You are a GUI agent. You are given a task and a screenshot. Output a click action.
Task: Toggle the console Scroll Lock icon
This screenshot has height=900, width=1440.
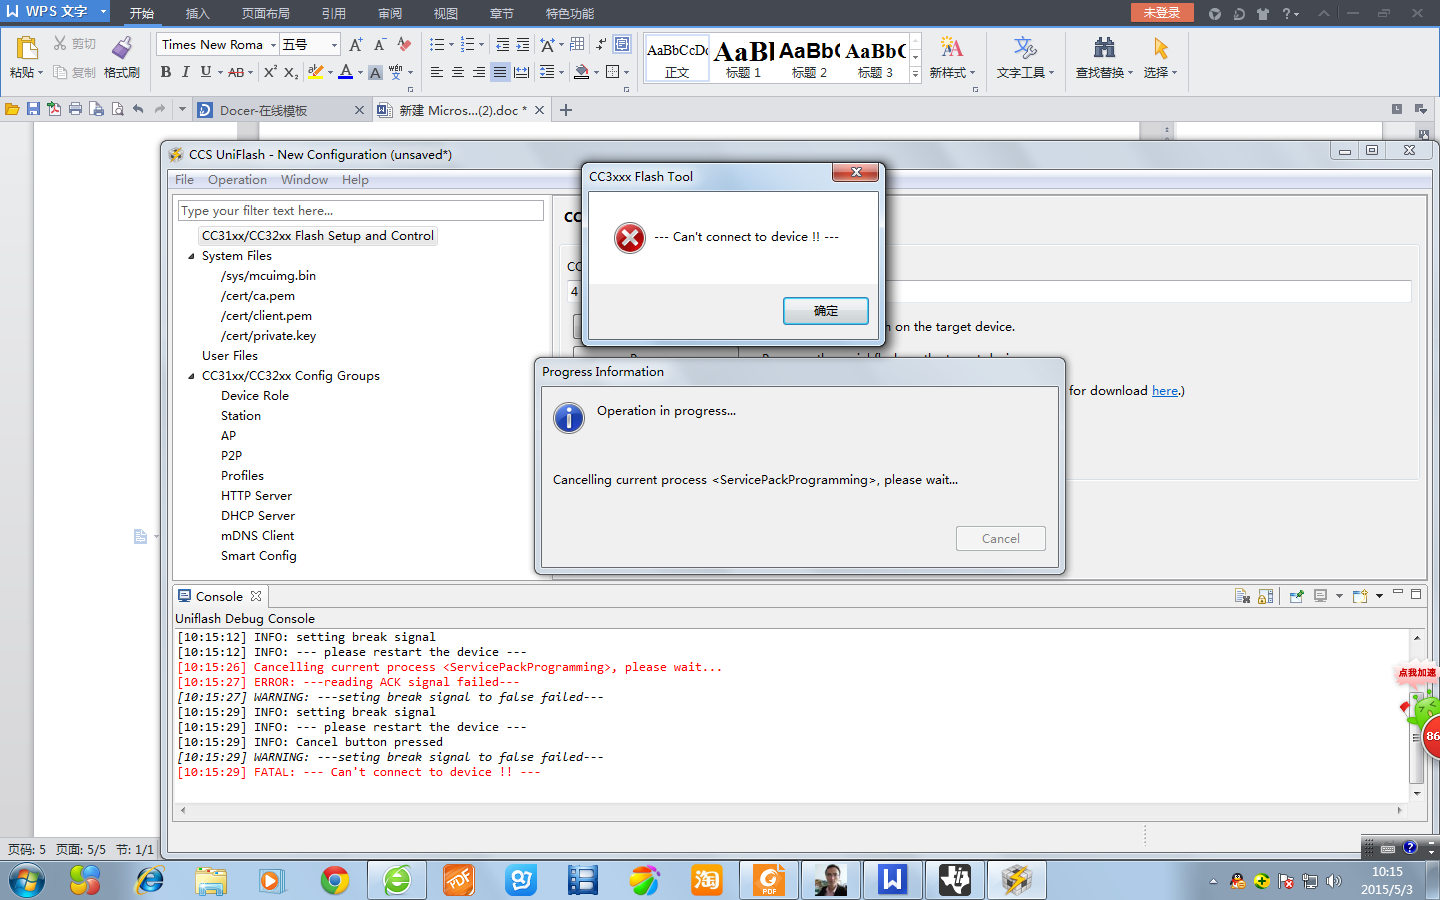tap(1266, 596)
